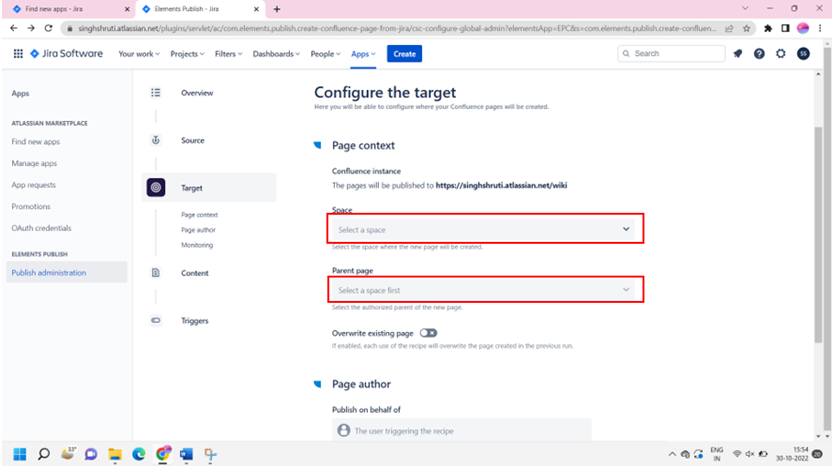832x466 pixels.
Task: Open Manage apps link
Action: tap(34, 163)
